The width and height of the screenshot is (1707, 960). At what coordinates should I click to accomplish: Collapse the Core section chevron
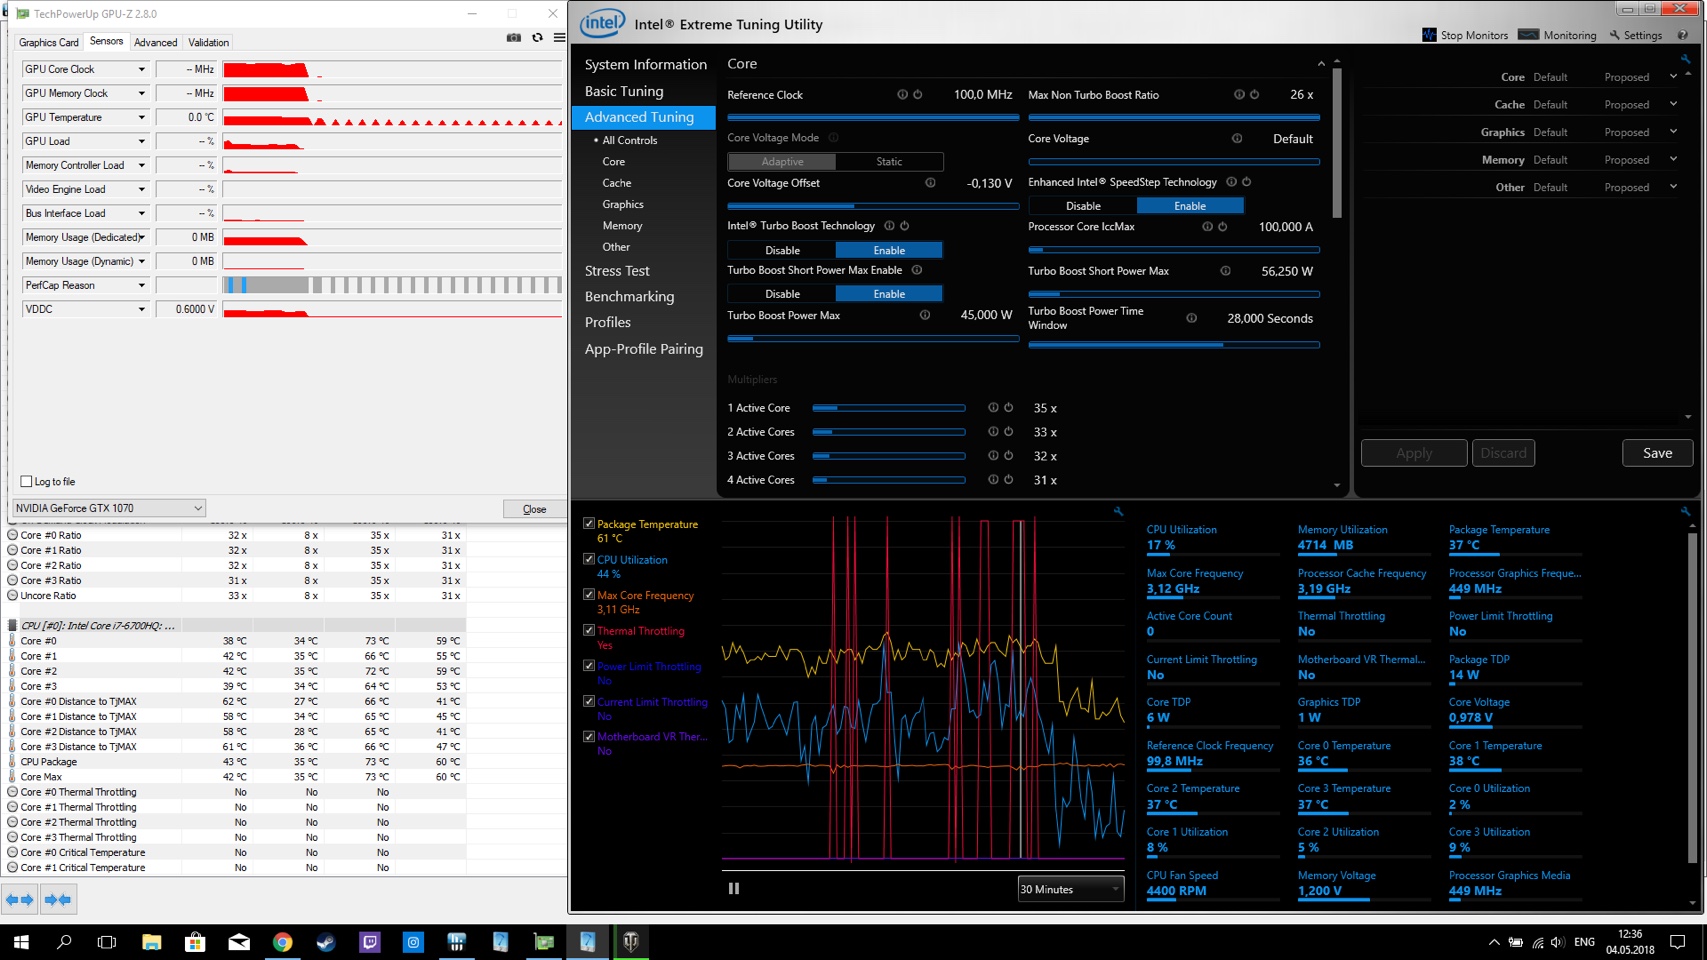[1321, 64]
